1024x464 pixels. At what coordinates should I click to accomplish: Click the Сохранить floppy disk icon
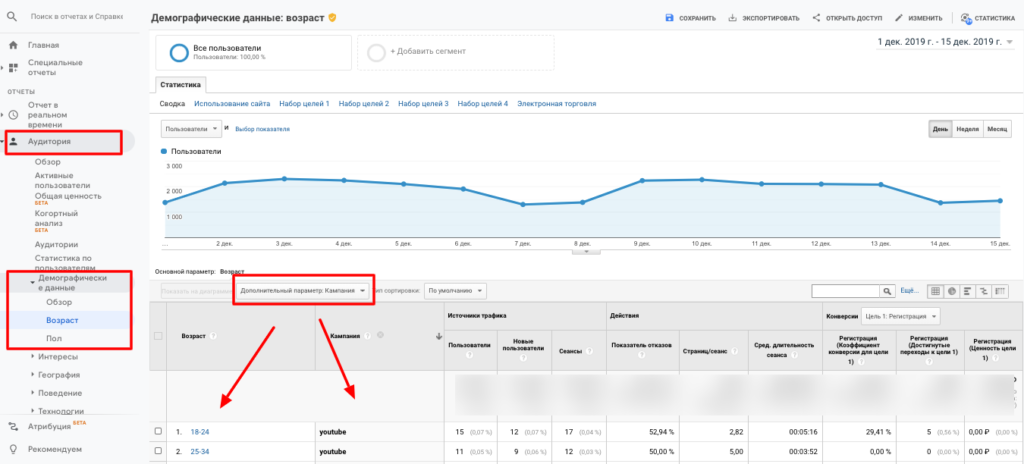(x=670, y=18)
